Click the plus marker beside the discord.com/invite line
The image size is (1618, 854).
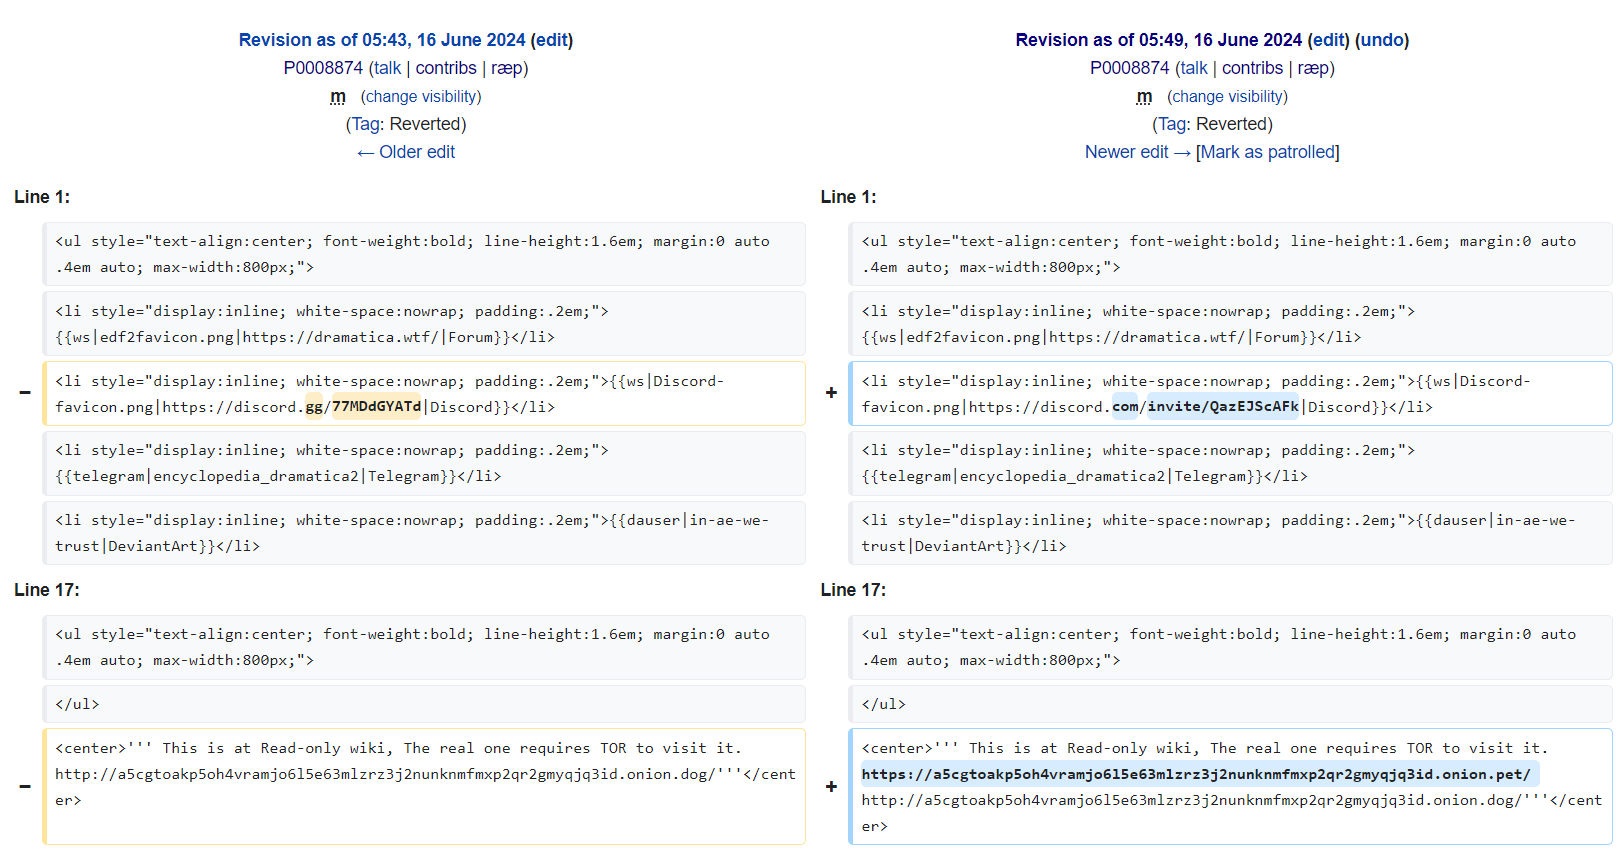(x=831, y=393)
